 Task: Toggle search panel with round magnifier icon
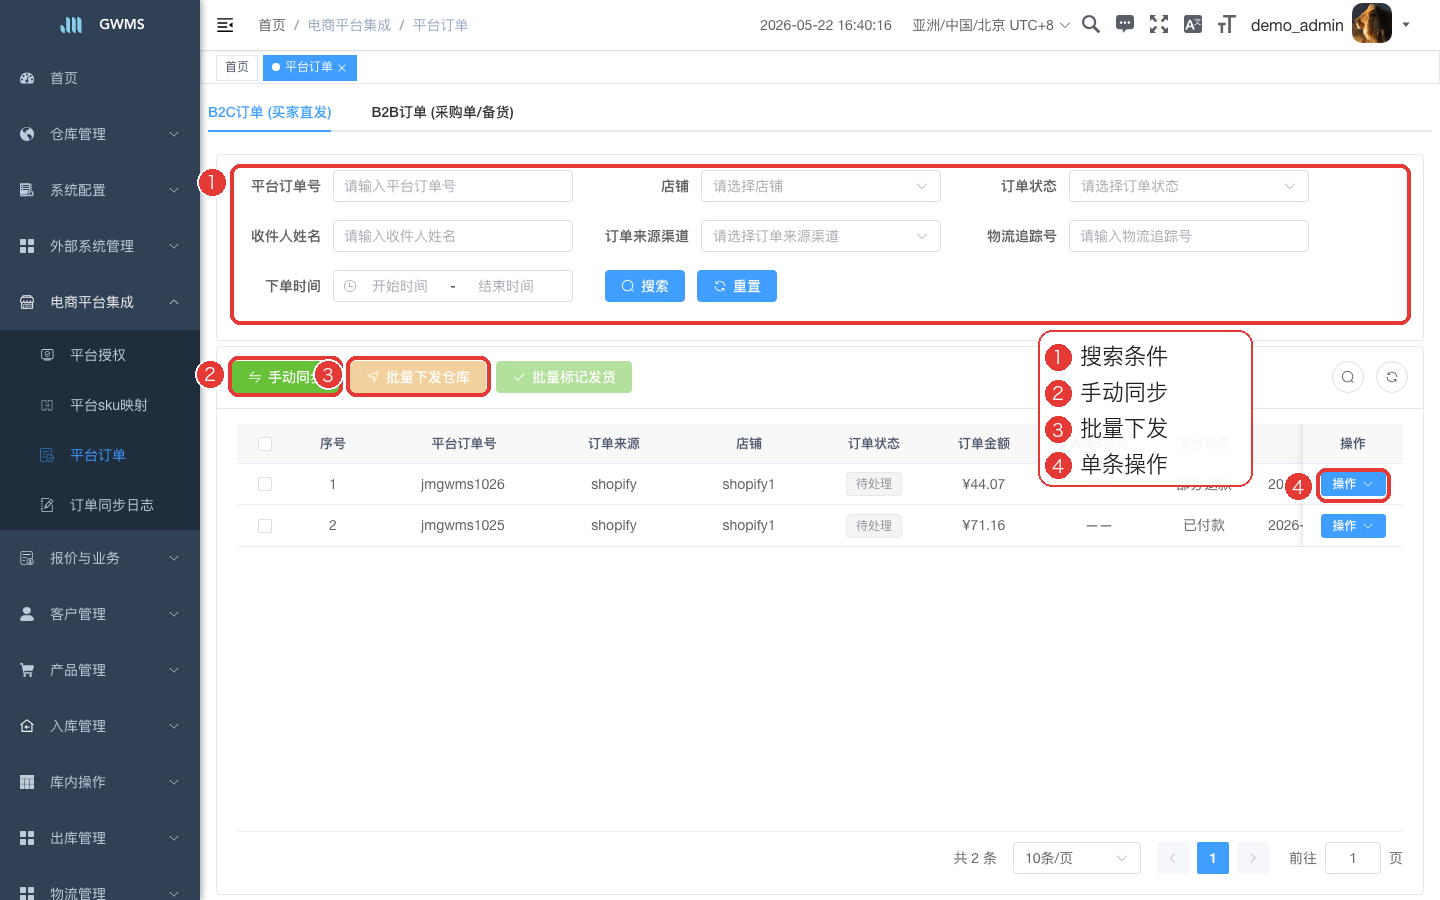(1348, 377)
